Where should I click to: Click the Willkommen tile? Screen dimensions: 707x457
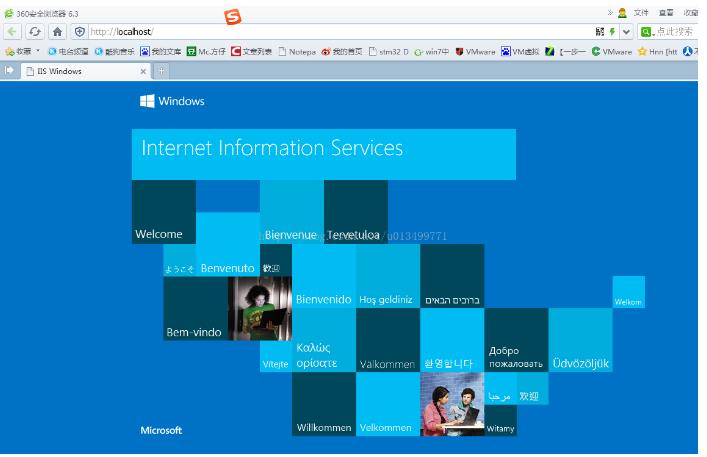(324, 404)
